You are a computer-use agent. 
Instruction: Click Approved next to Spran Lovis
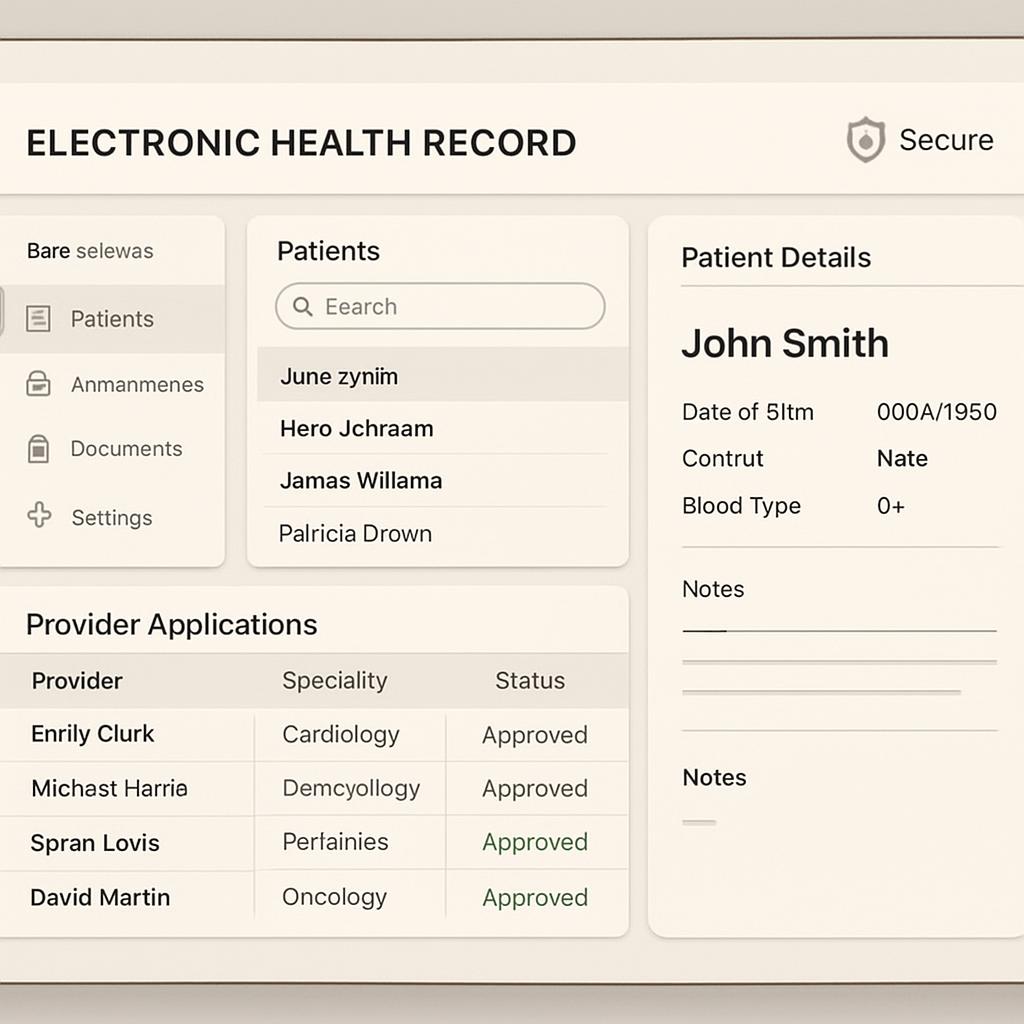pyautogui.click(x=535, y=843)
